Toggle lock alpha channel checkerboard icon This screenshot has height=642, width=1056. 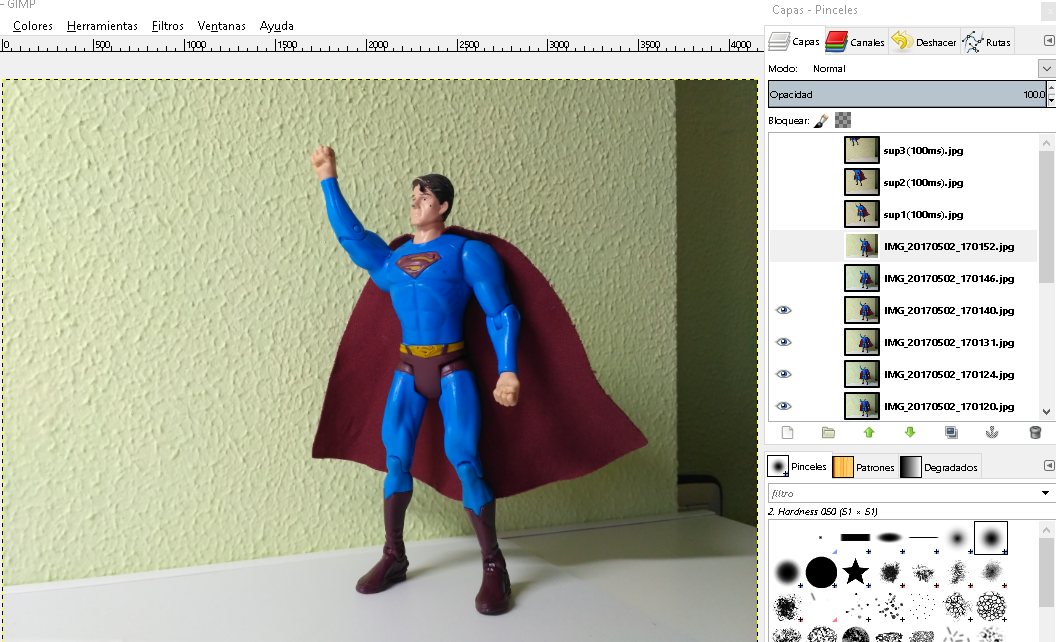pos(843,121)
